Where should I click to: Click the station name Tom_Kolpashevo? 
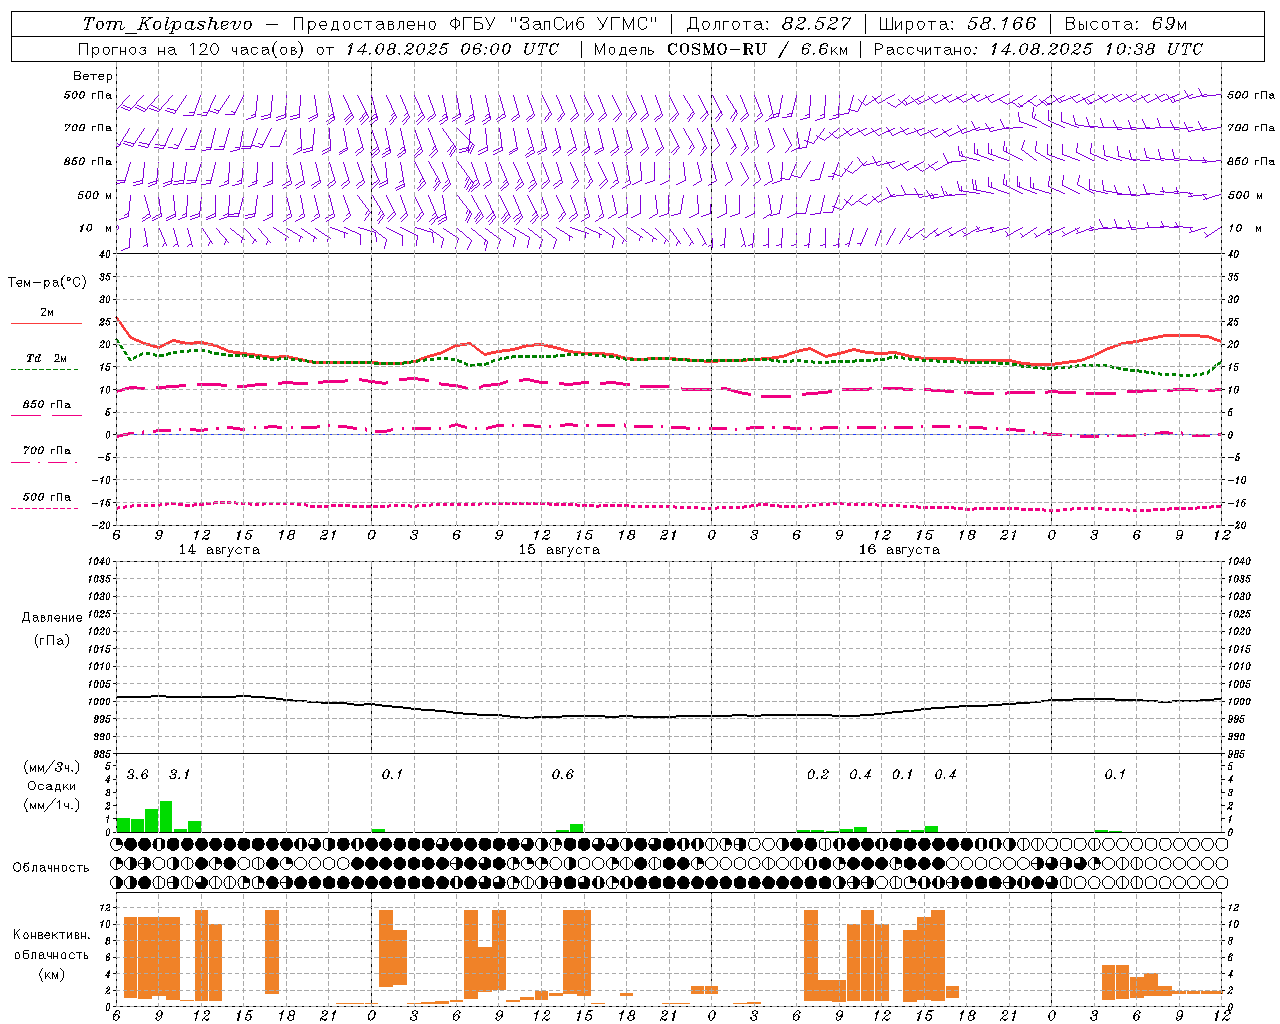tap(168, 24)
